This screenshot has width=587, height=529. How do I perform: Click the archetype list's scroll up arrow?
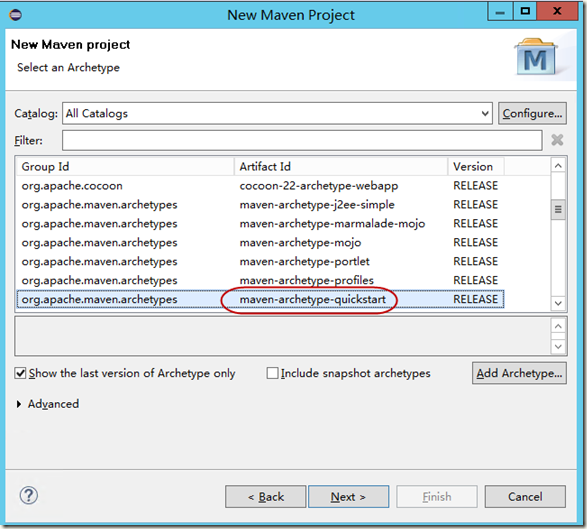(x=558, y=165)
